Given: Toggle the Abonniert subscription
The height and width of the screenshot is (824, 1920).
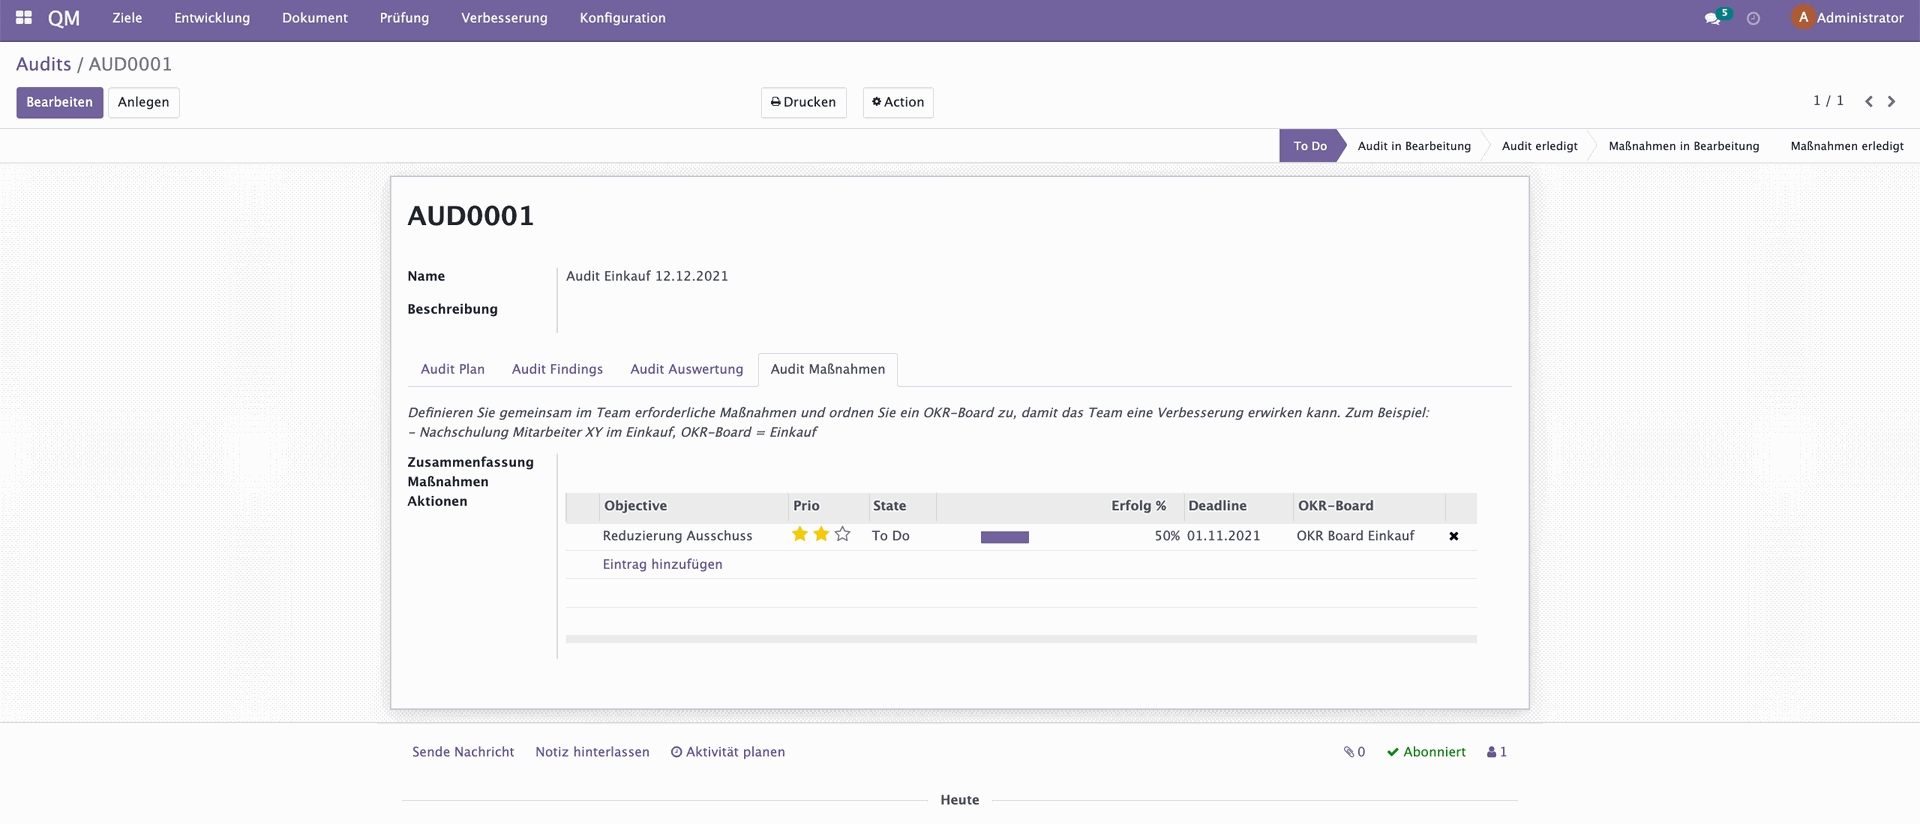Looking at the screenshot, I should tap(1426, 752).
